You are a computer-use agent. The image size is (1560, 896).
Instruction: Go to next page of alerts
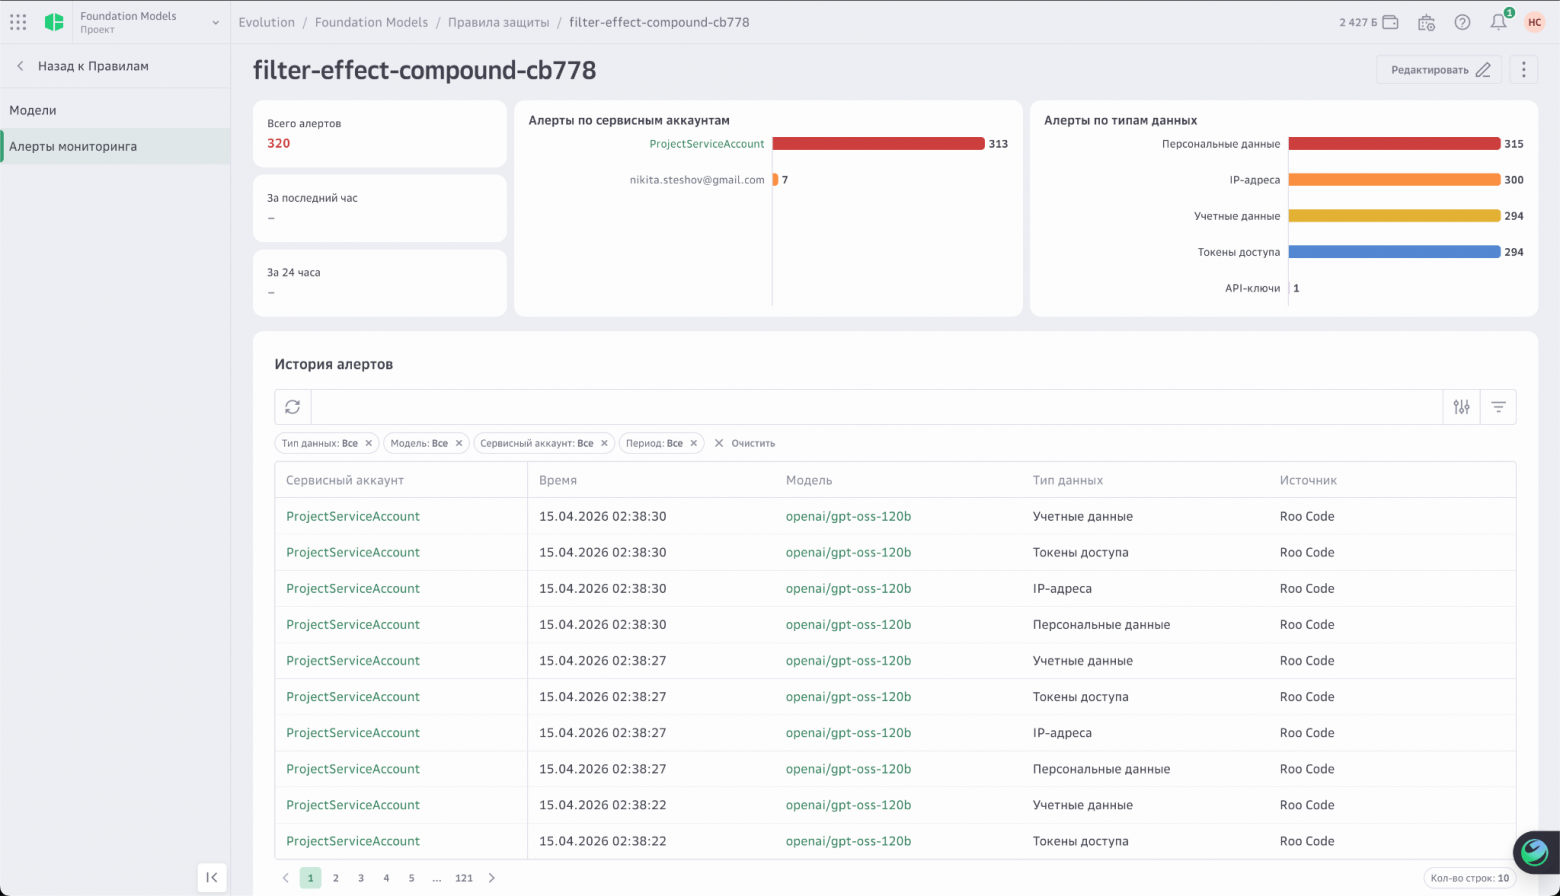pyautogui.click(x=491, y=878)
